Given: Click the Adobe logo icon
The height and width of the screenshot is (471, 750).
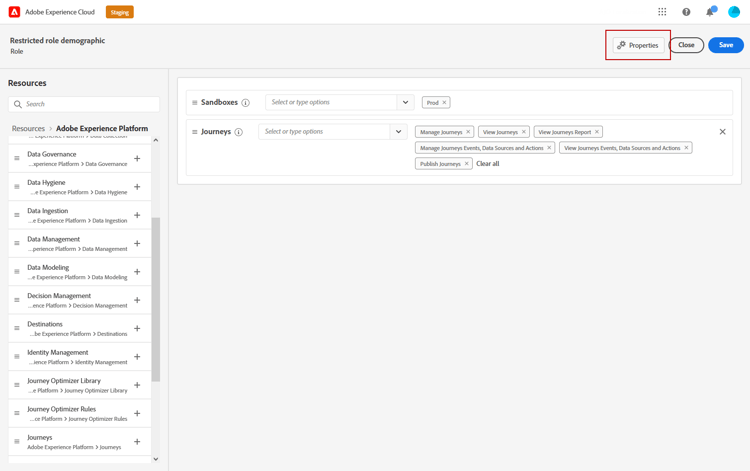Looking at the screenshot, I should 14,12.
